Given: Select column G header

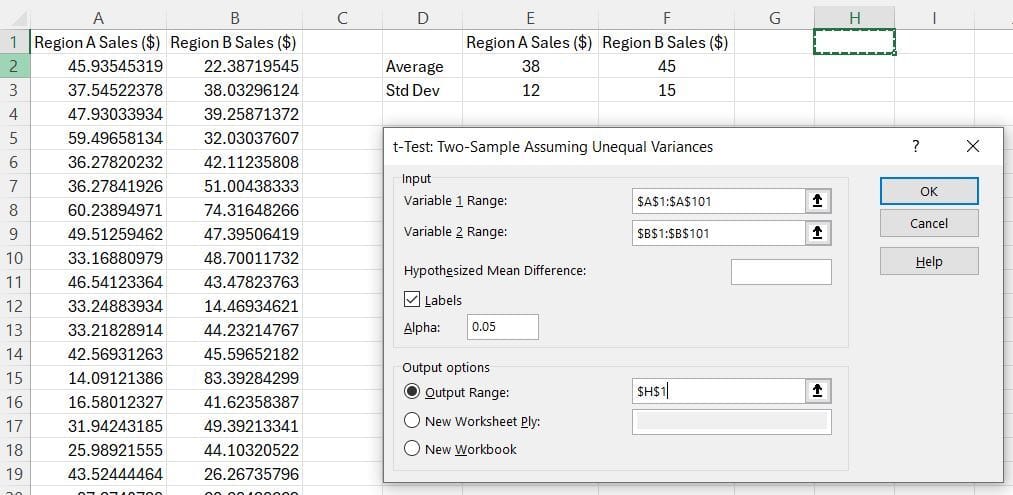Looking at the screenshot, I should (774, 17).
